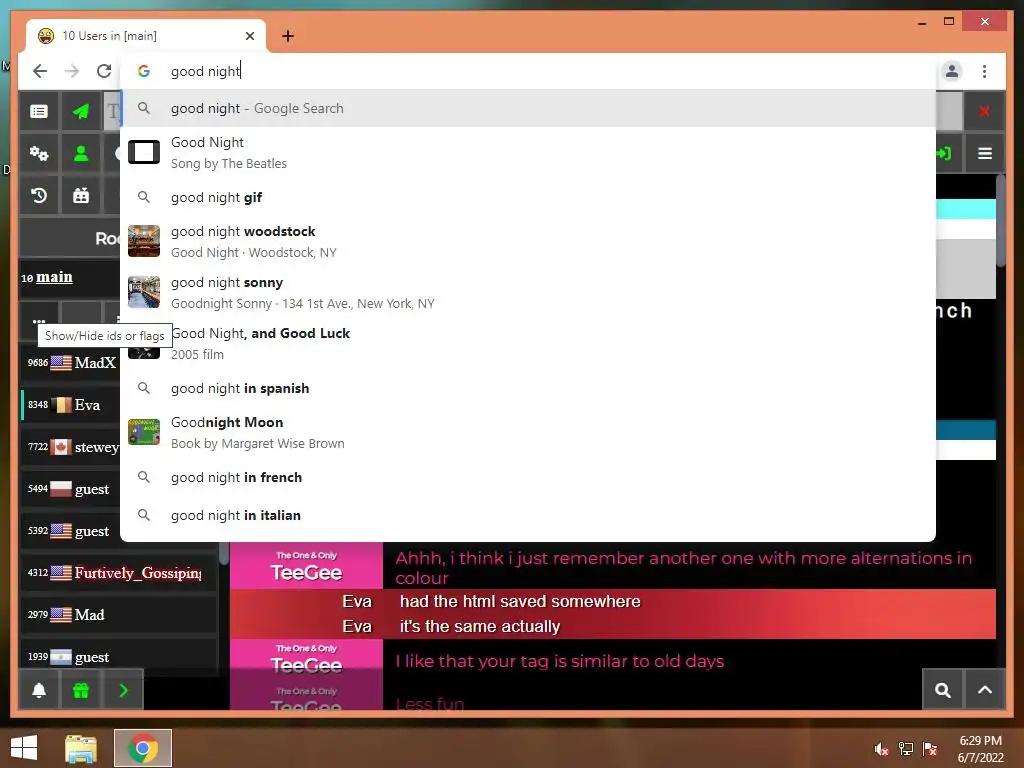Select 'good night sonny' suggestion
The height and width of the screenshot is (768, 1024).
coord(528,292)
